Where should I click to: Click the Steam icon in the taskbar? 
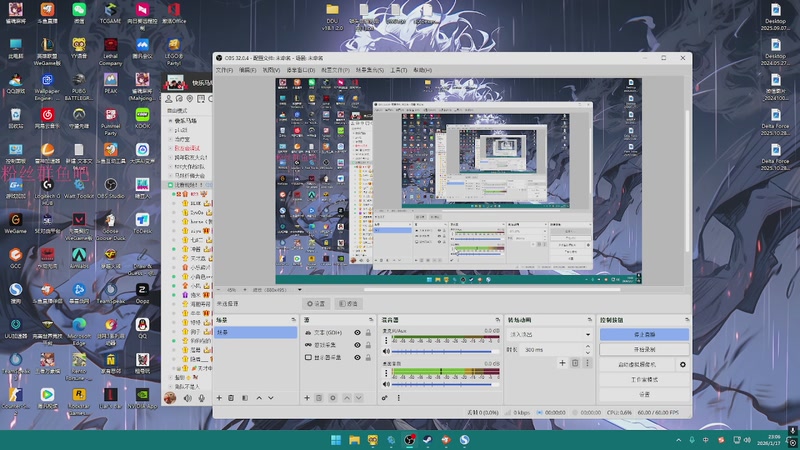(428, 440)
